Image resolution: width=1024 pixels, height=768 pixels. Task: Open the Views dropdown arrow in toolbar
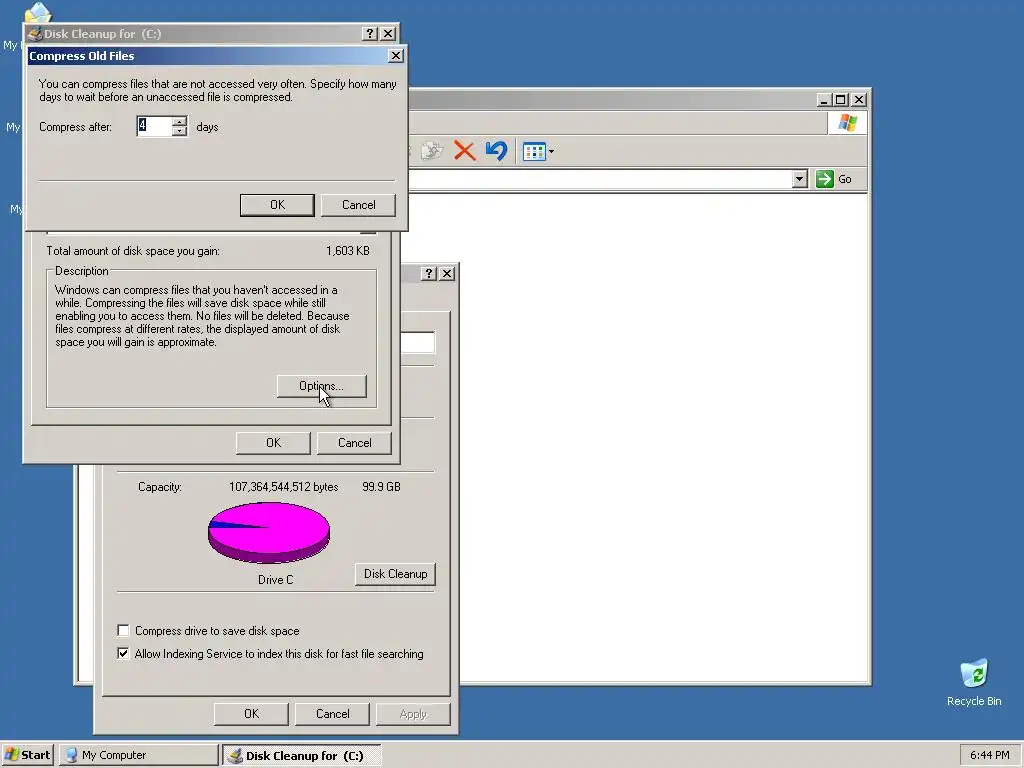(x=551, y=152)
